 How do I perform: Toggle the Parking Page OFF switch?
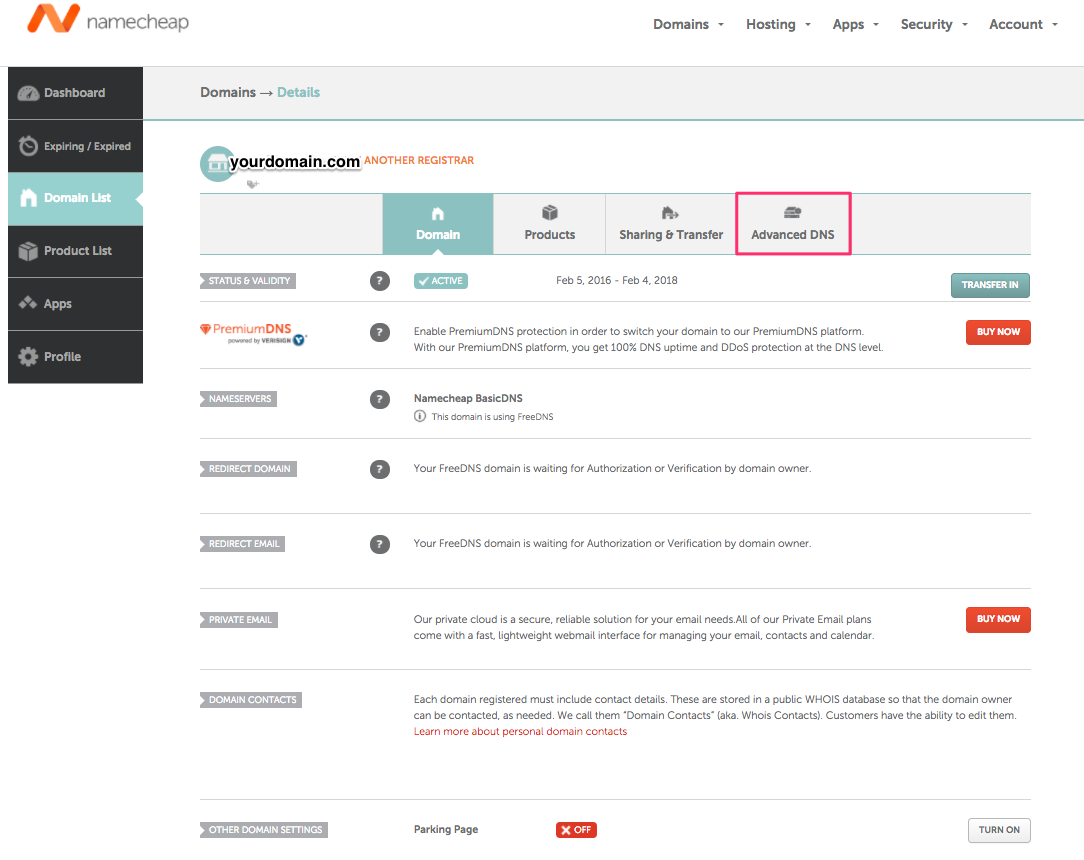(x=576, y=830)
